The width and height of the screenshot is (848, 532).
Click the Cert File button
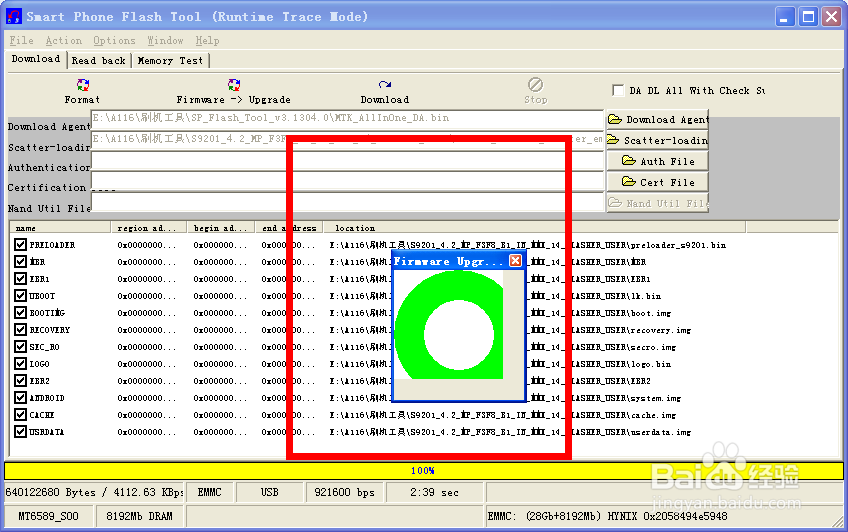[657, 182]
